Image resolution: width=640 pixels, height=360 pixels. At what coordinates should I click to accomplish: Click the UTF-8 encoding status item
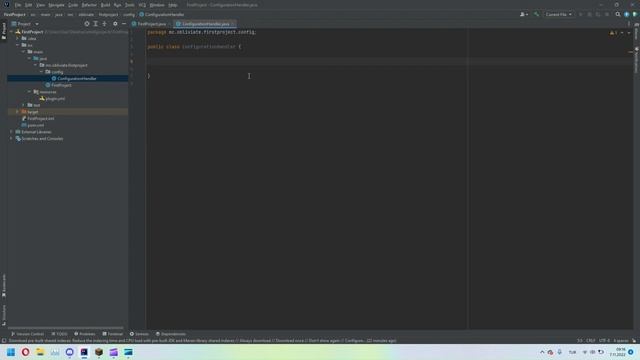pyautogui.click(x=604, y=340)
